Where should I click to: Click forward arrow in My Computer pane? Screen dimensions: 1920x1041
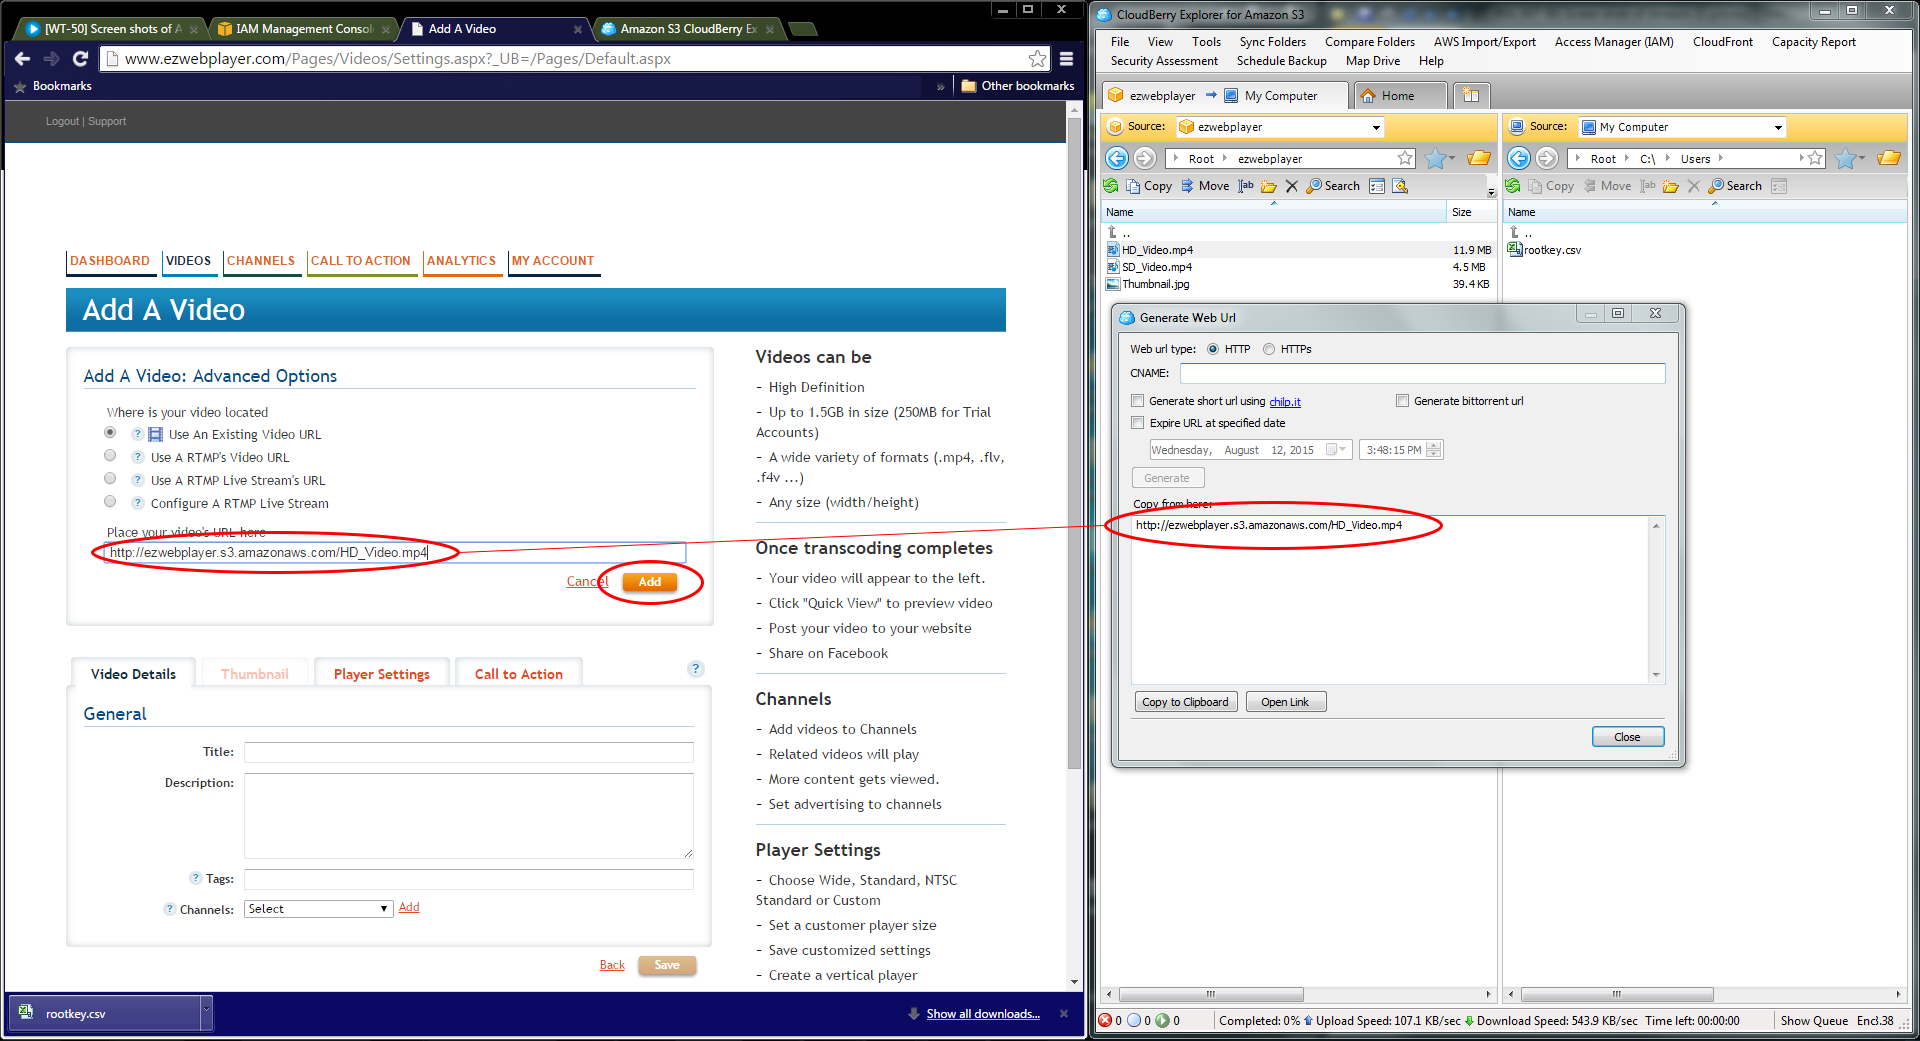(1547, 158)
